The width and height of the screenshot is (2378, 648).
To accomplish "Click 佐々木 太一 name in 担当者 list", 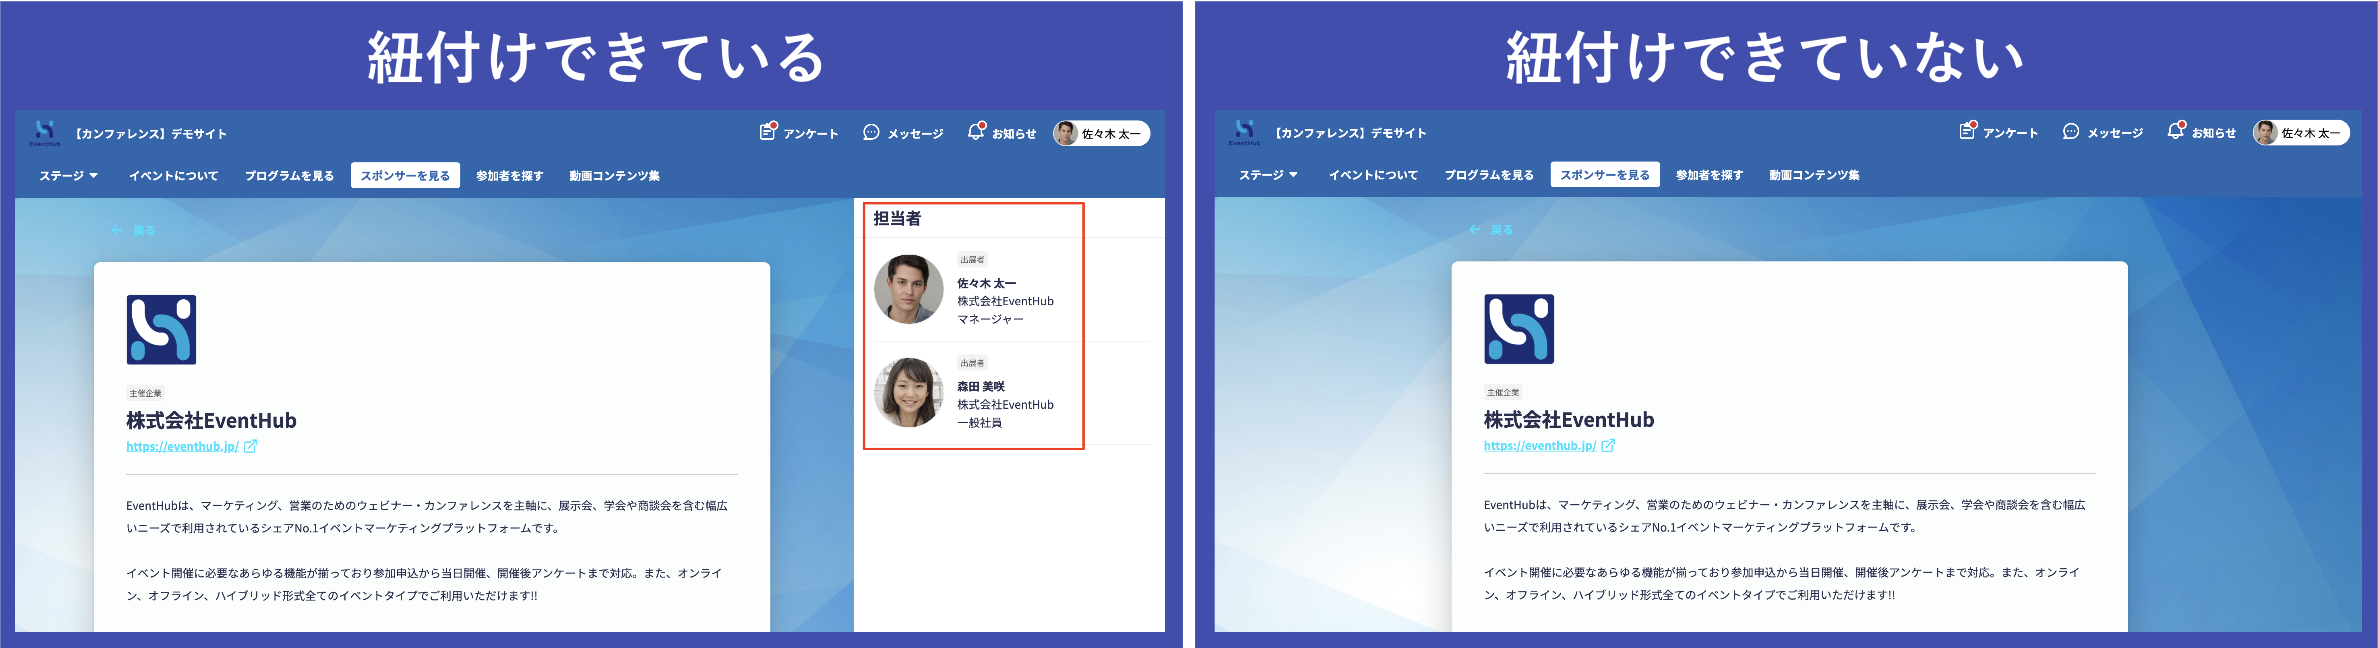I will 987,284.
